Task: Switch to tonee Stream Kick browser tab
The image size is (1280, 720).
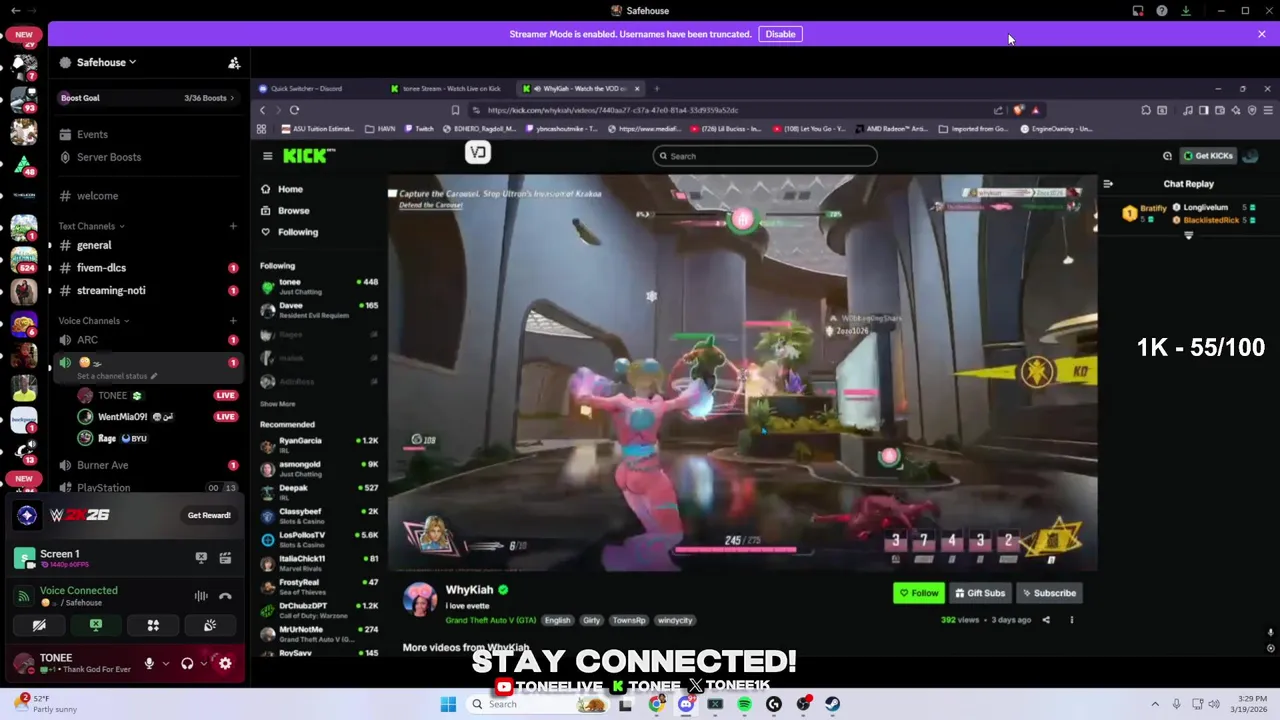Action: coord(451,89)
